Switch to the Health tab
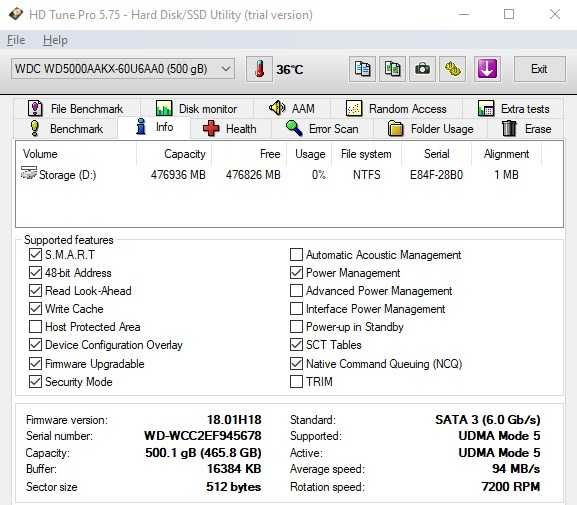The width and height of the screenshot is (577, 505). coord(231,129)
